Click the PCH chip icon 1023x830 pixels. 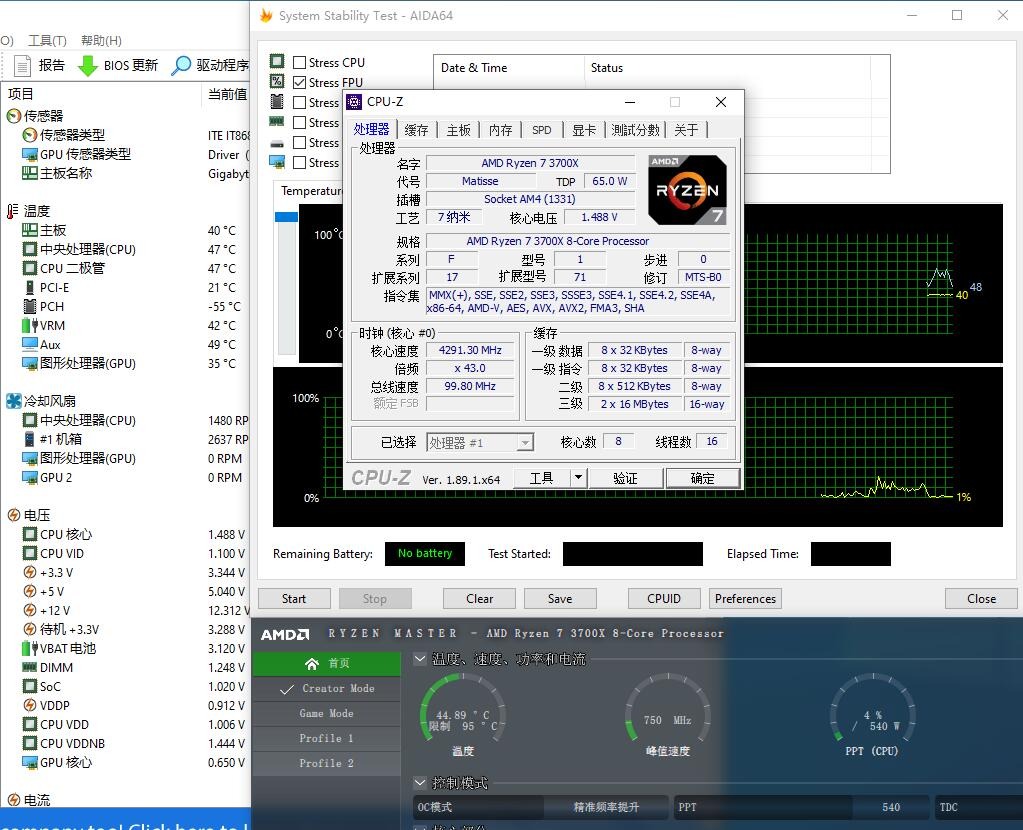click(29, 306)
